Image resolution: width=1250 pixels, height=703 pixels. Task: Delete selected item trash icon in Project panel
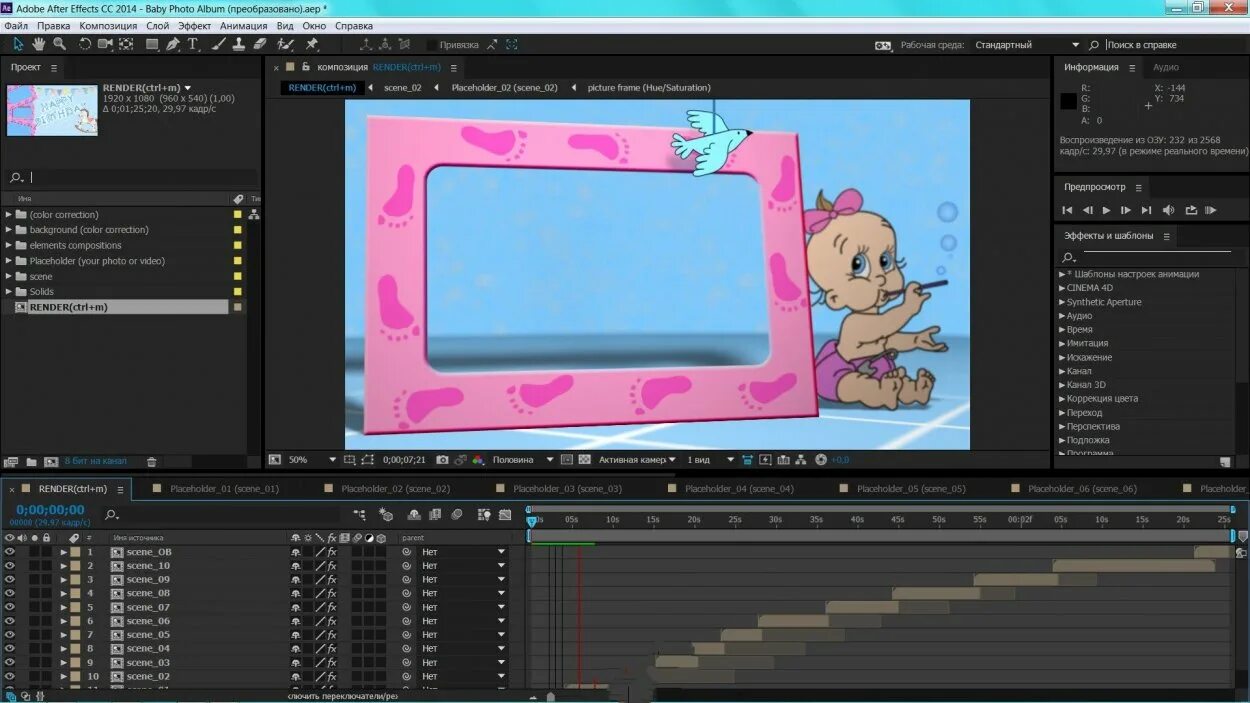[152, 462]
